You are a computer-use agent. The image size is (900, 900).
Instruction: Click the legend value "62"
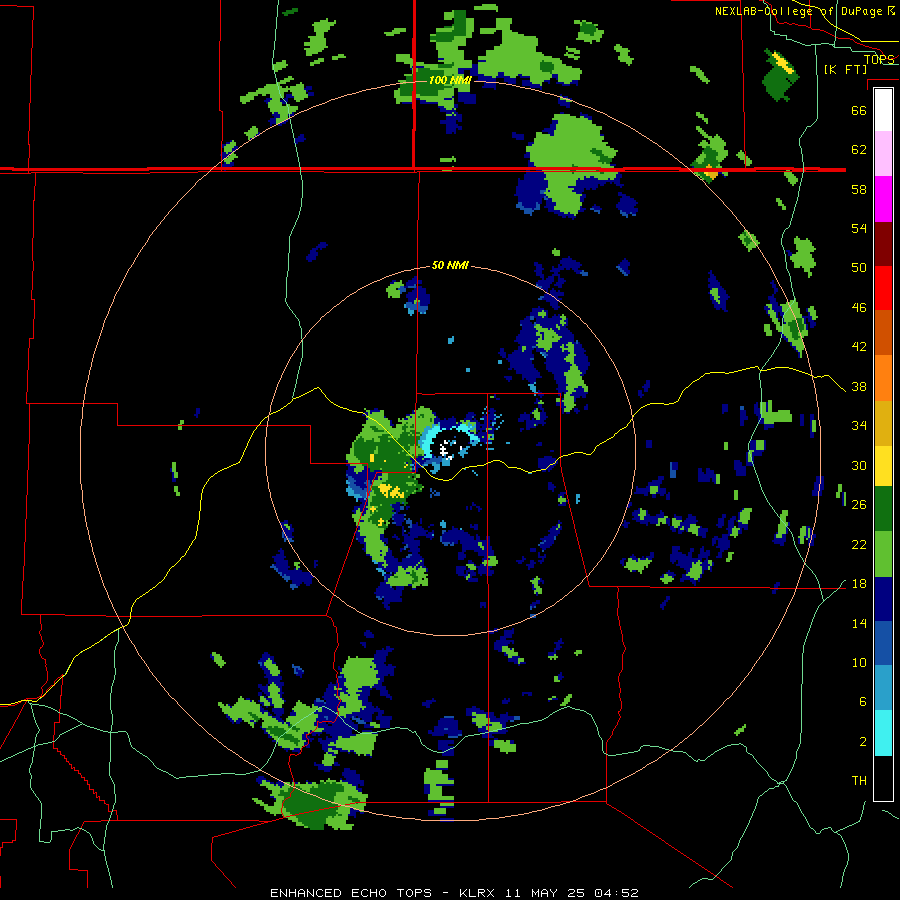point(859,150)
